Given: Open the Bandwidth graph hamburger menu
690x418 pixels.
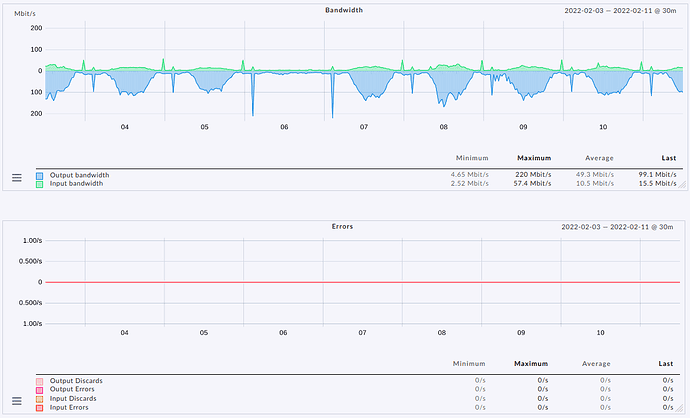Looking at the screenshot, I should point(16,177).
